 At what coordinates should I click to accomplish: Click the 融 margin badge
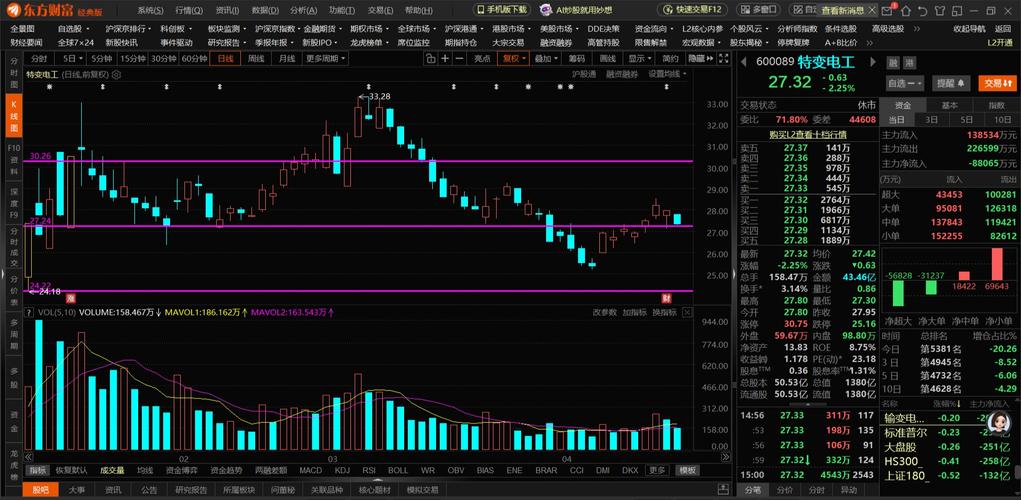click(893, 62)
